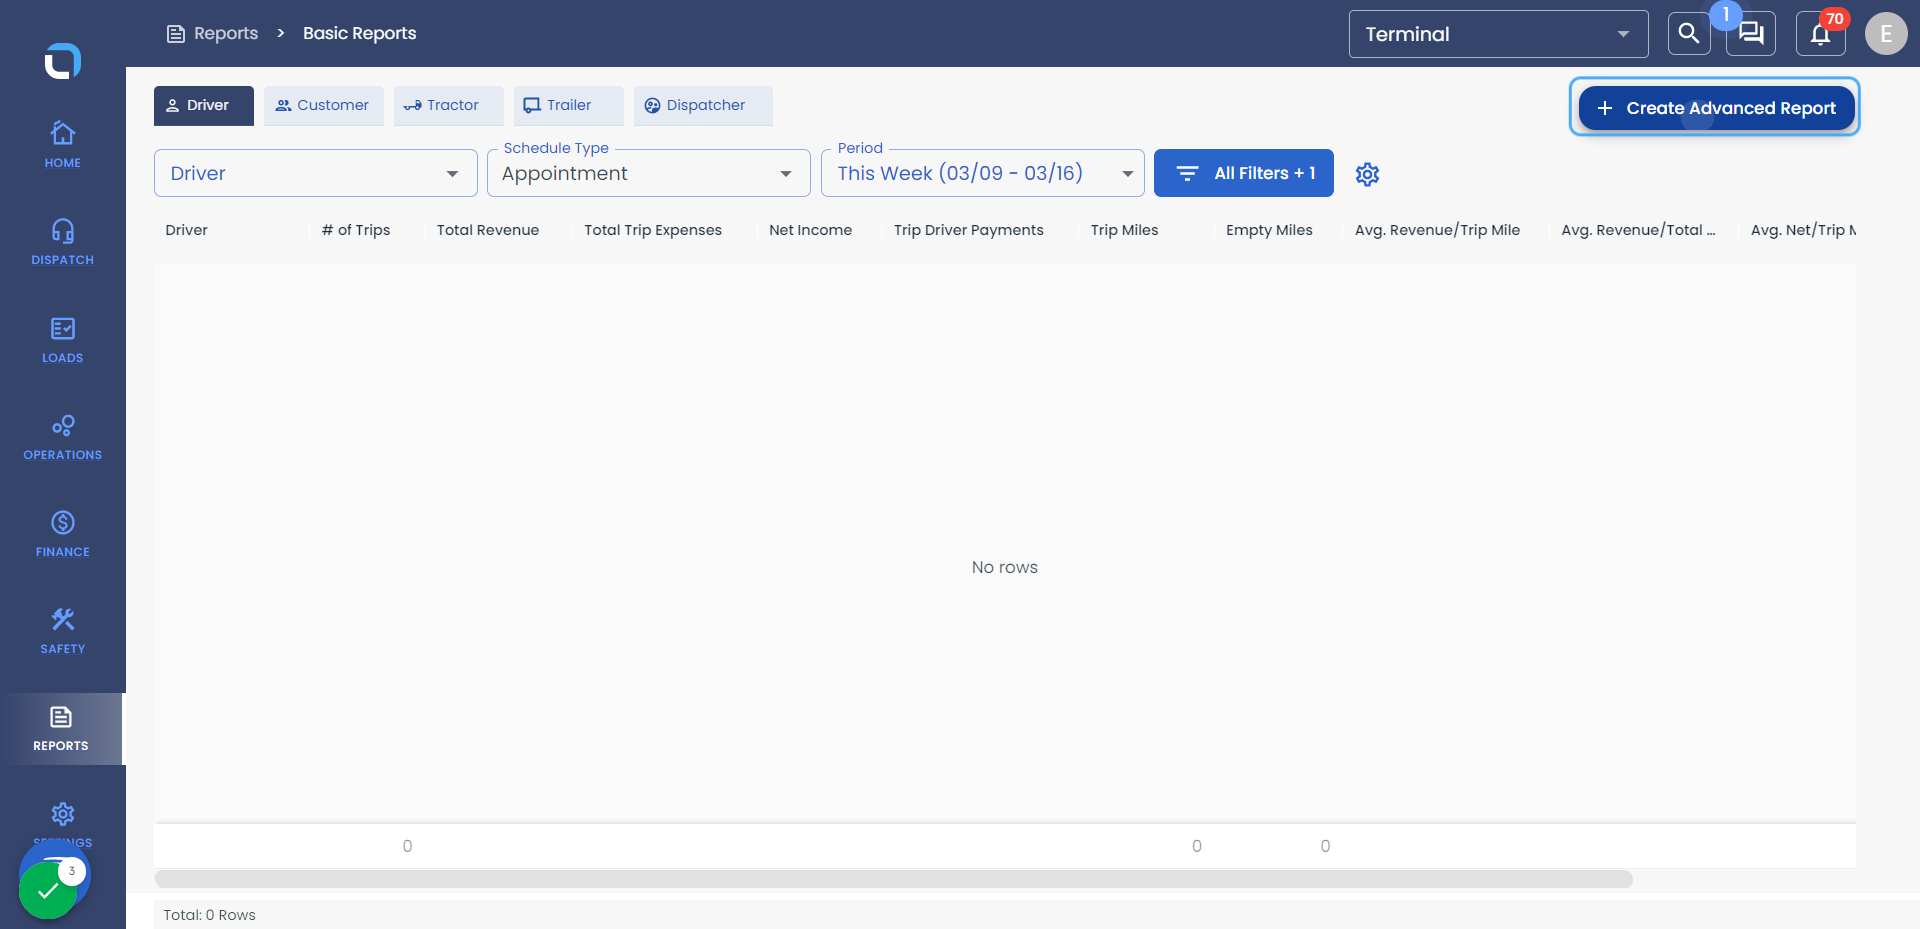Click the Basic Reports breadcrumb
The width and height of the screenshot is (1920, 929).
click(x=360, y=33)
